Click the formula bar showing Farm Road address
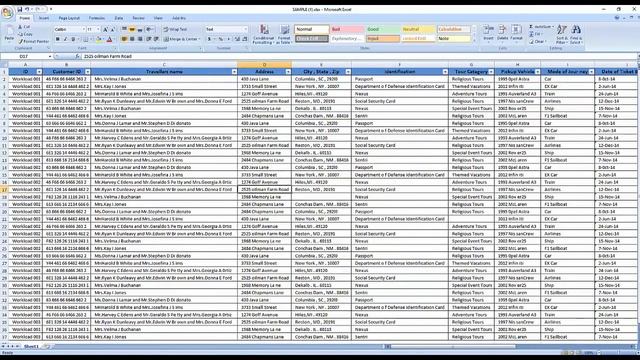The height and width of the screenshot is (360, 640). coord(359,56)
